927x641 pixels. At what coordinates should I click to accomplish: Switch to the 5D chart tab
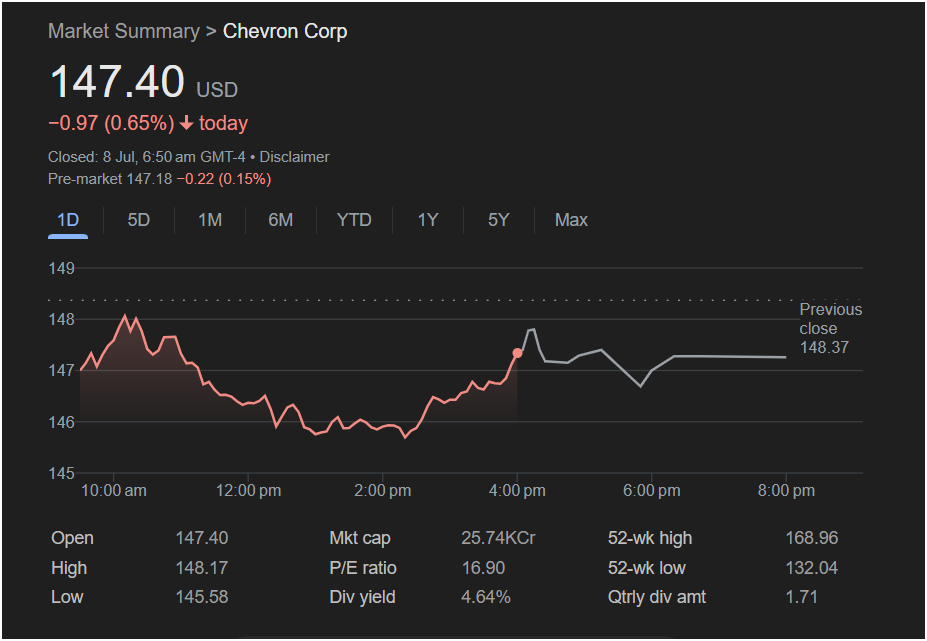pos(139,220)
